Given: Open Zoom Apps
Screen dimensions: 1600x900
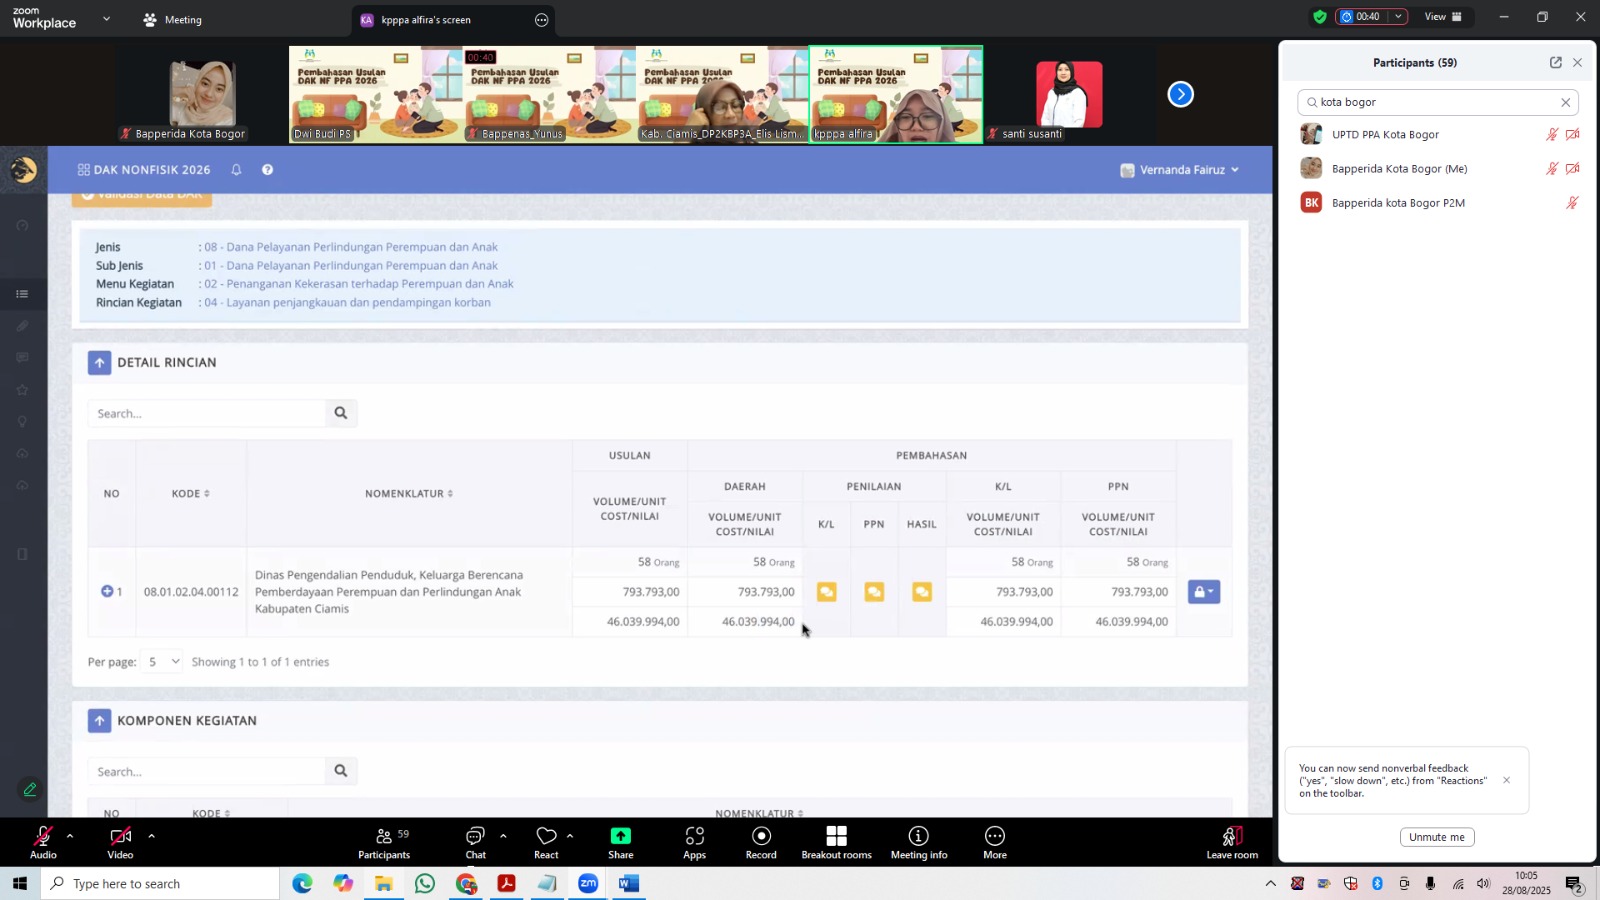Looking at the screenshot, I should (694, 842).
